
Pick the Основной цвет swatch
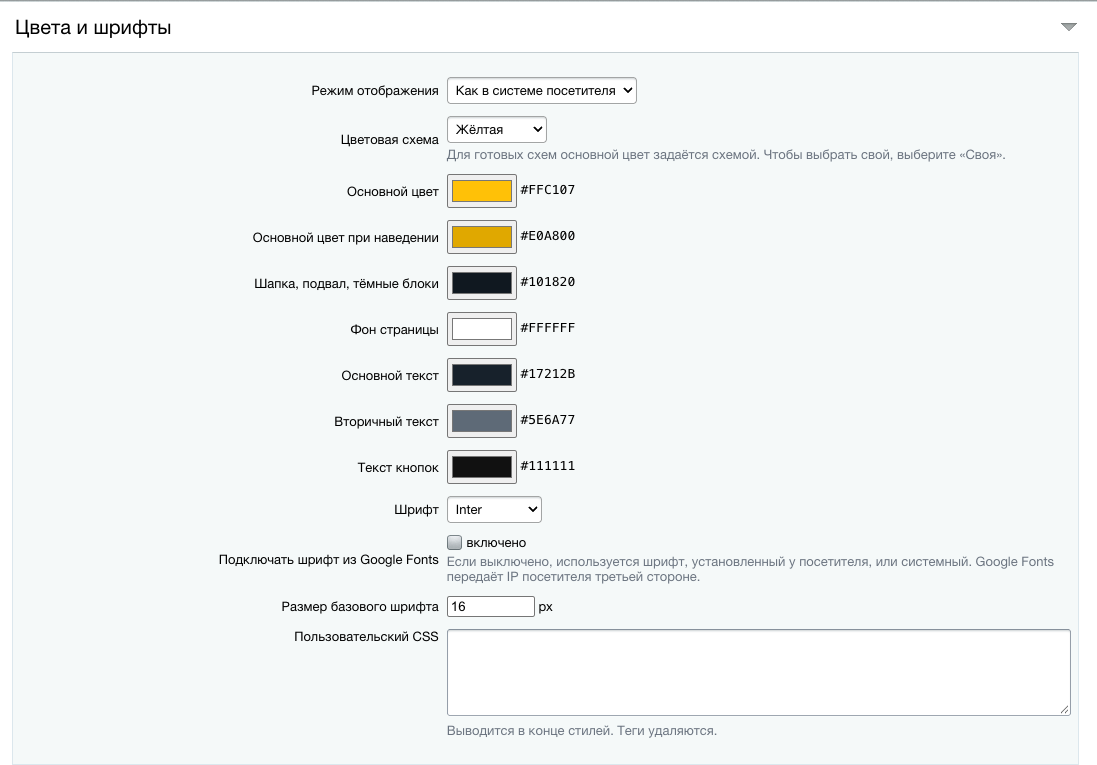[x=481, y=191]
